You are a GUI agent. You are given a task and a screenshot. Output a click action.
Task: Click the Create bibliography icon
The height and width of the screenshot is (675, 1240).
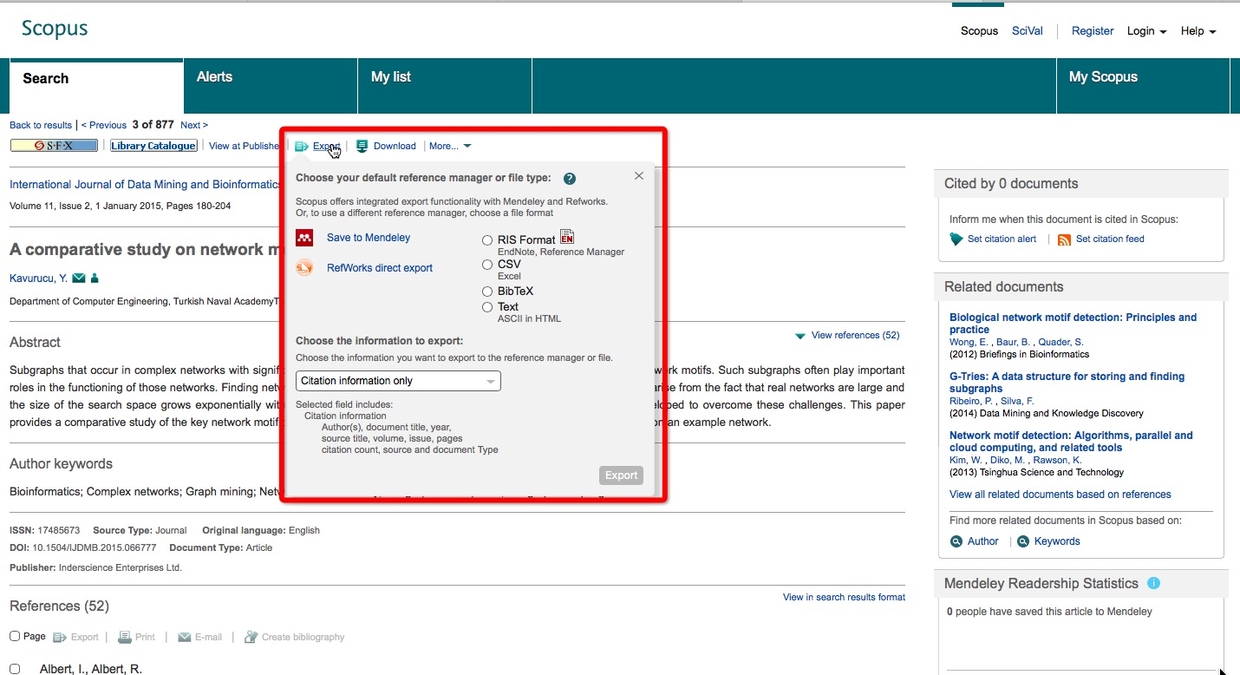click(x=251, y=637)
